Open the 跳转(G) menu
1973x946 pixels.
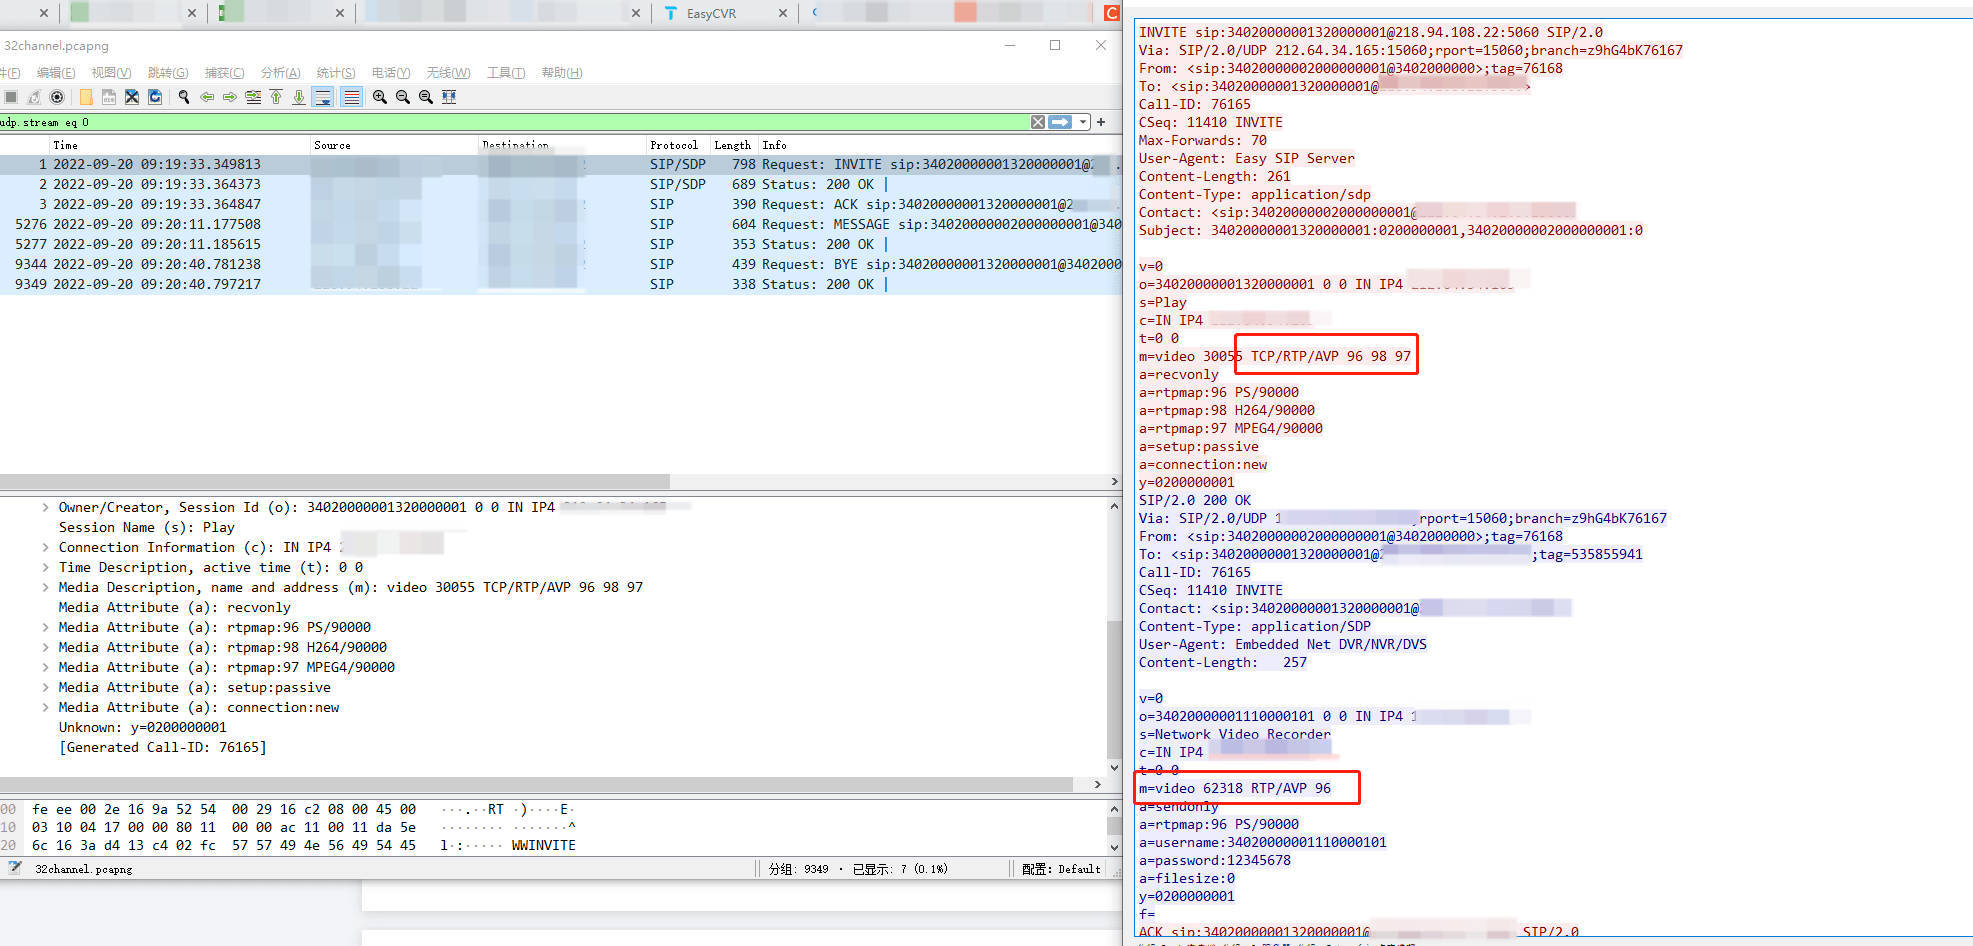(x=168, y=73)
